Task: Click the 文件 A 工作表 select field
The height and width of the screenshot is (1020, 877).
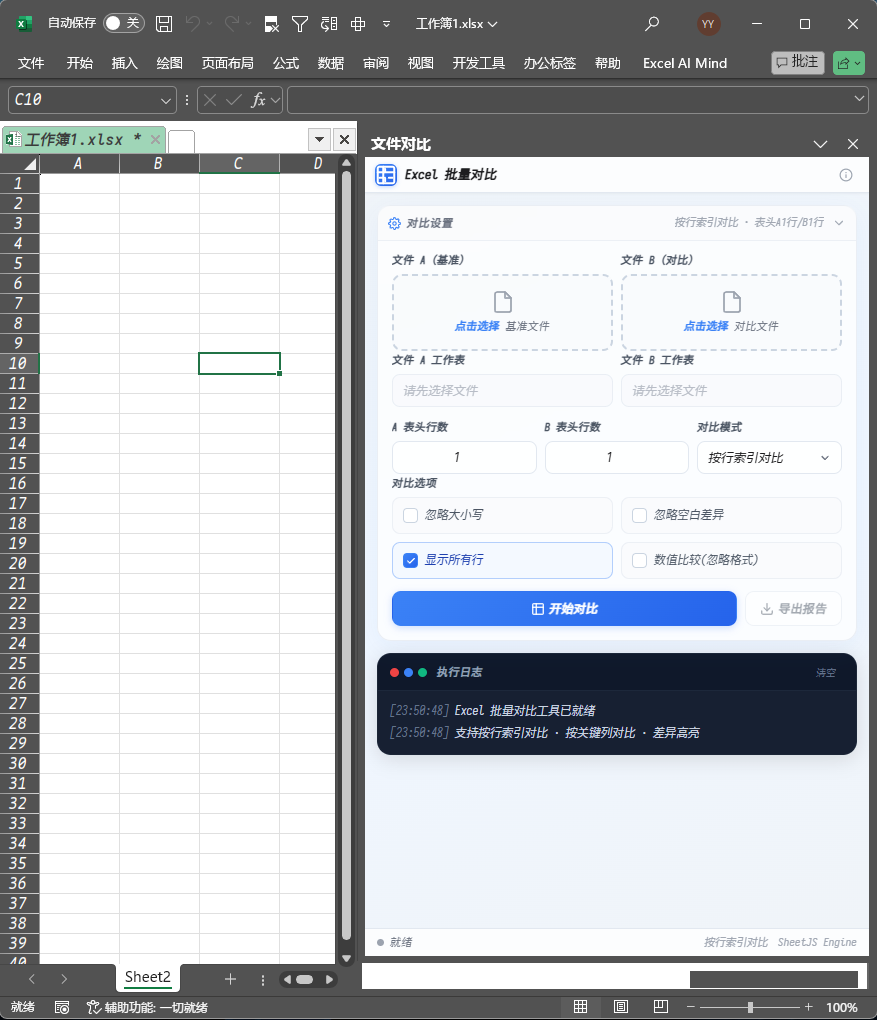Action: tap(502, 390)
